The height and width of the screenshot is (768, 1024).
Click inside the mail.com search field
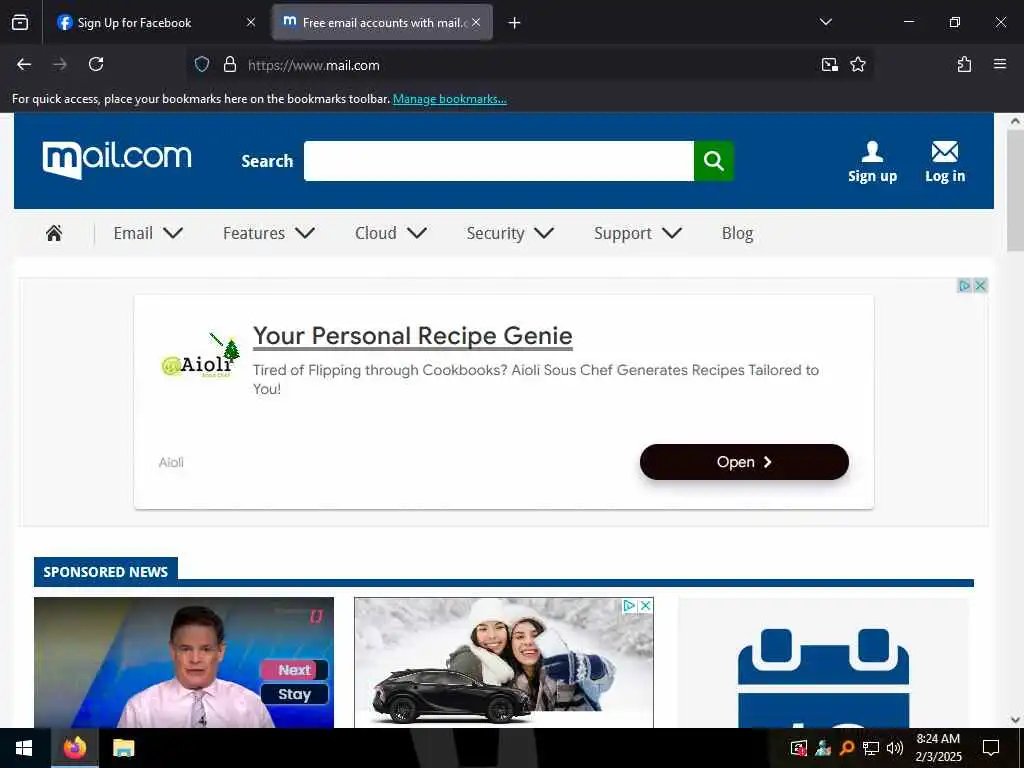(x=499, y=161)
